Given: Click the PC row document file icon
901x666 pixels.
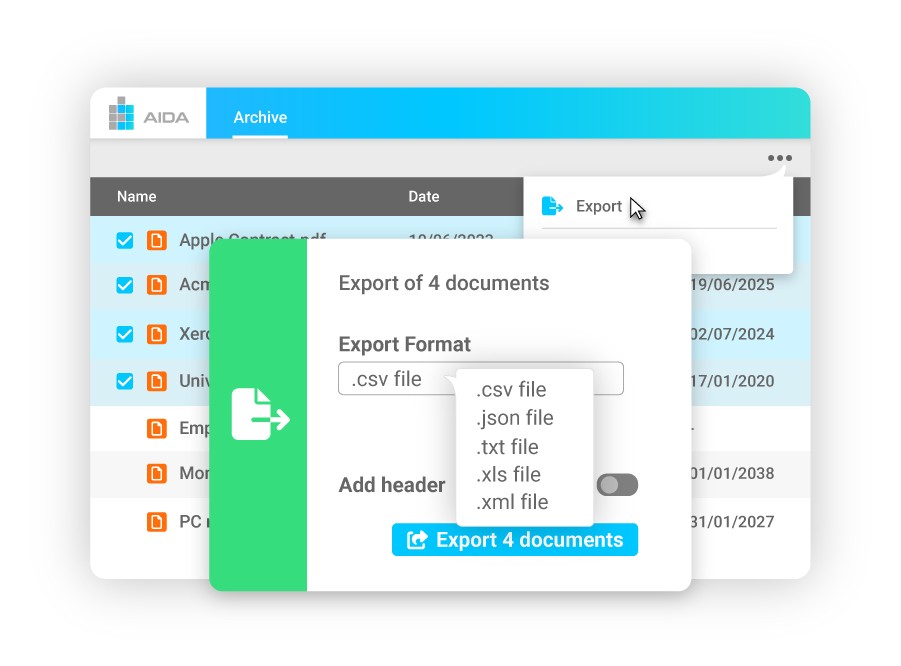Looking at the screenshot, I should 156,521.
